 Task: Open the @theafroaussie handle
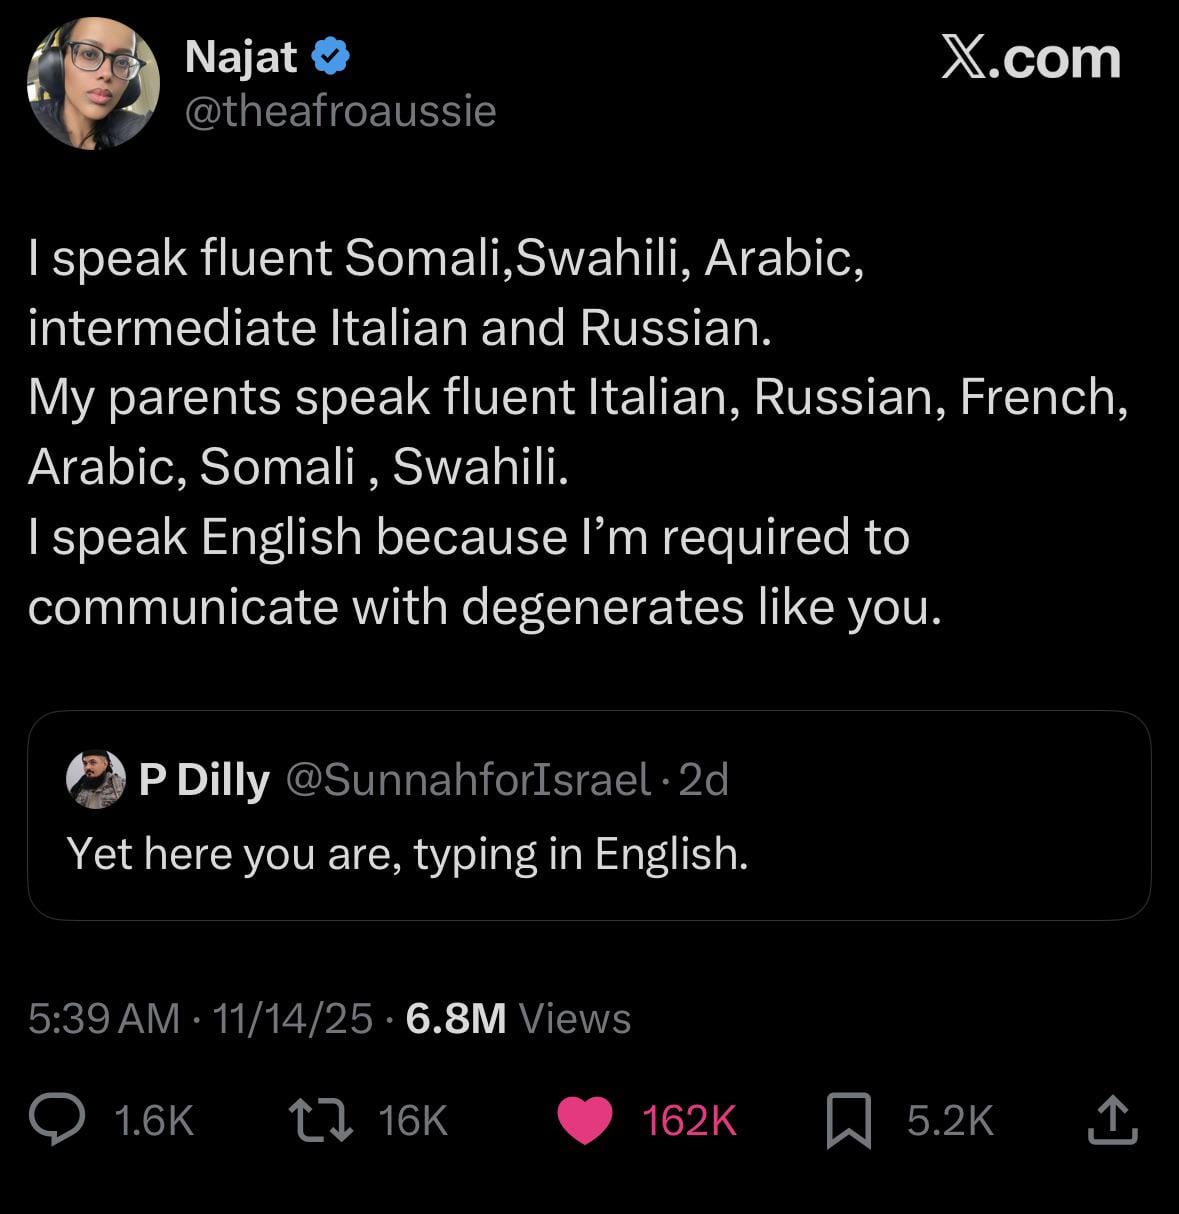click(340, 110)
